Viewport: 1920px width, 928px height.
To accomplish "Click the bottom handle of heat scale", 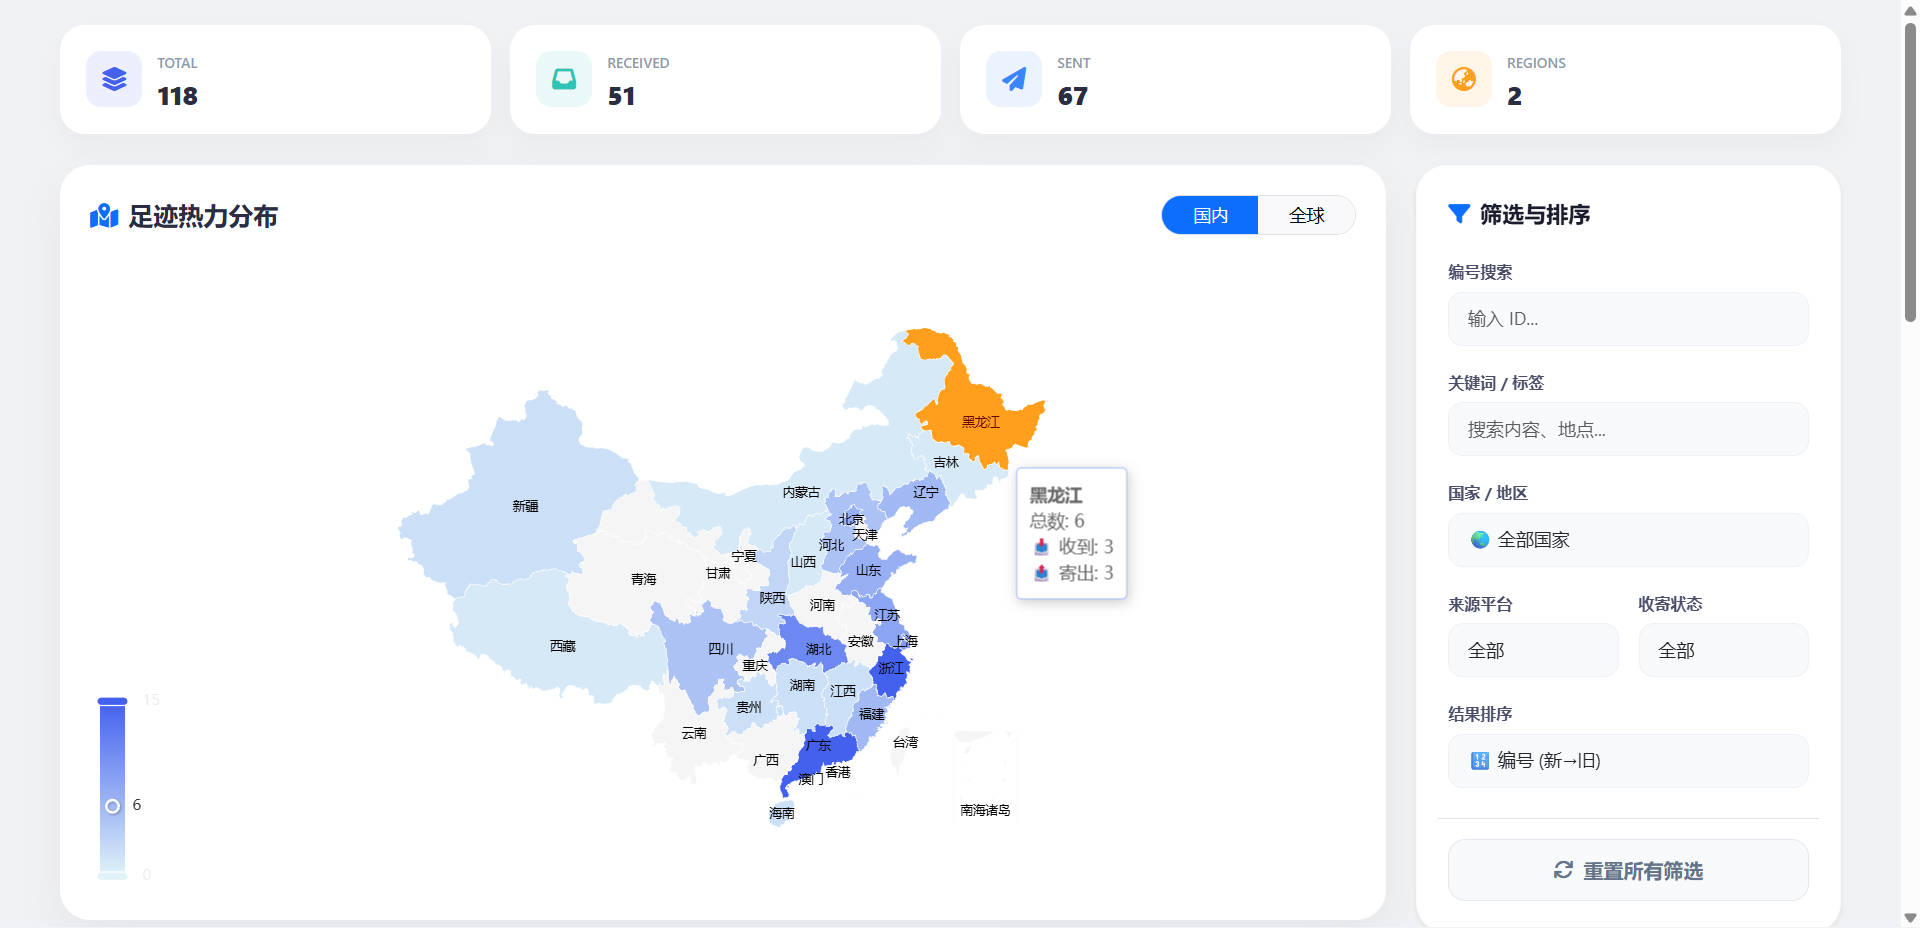I will pos(112,876).
